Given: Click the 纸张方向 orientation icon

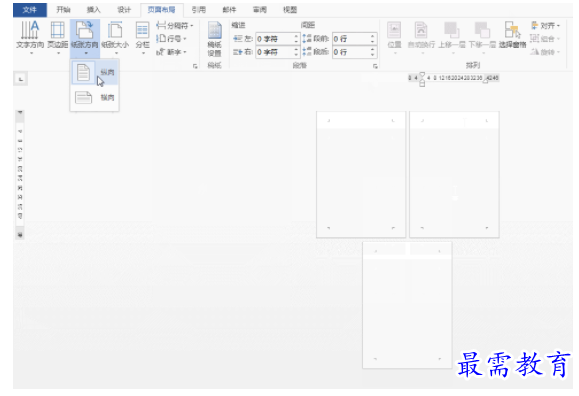Looking at the screenshot, I should click(85, 30).
